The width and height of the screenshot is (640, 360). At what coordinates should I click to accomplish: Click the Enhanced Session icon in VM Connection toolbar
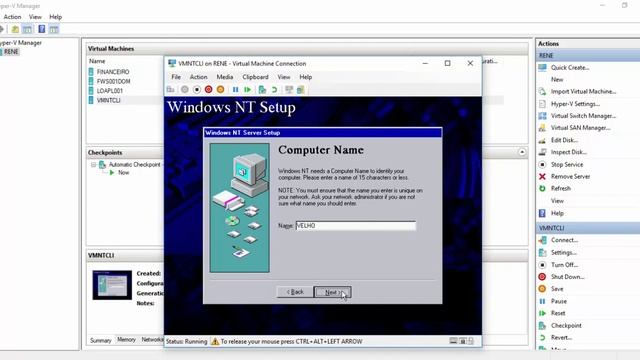pos(289,89)
